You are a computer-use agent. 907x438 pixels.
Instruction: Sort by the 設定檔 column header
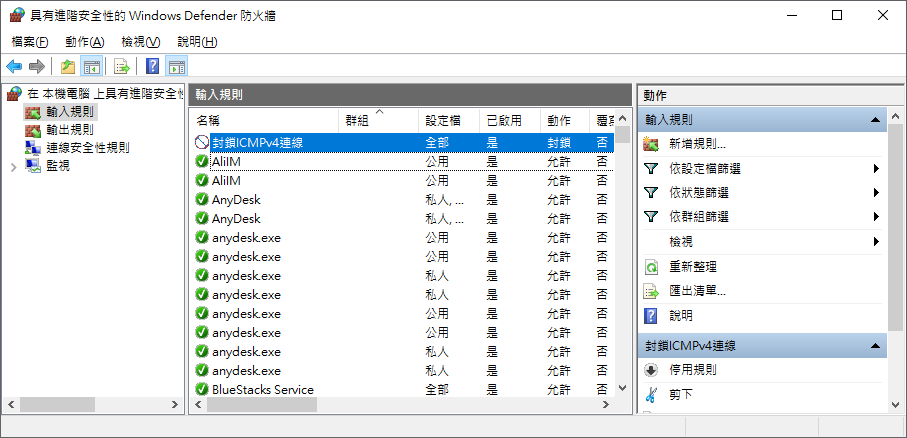(x=449, y=120)
